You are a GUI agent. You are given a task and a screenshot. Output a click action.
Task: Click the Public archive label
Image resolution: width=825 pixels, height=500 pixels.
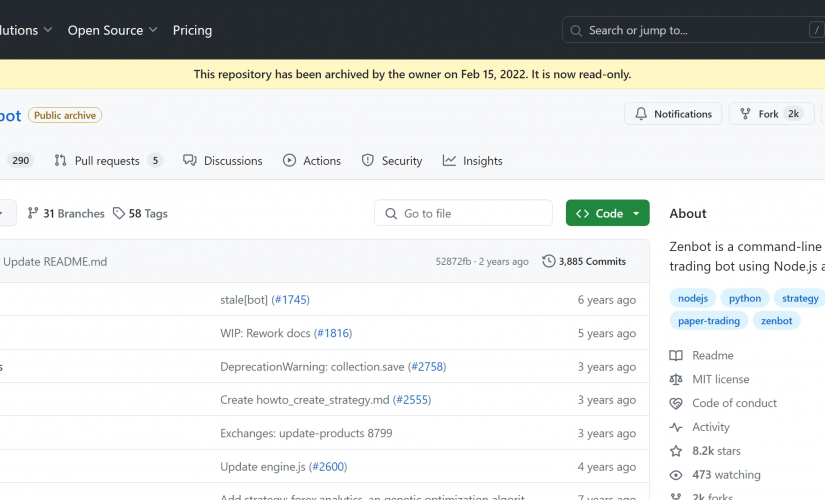(x=65, y=115)
